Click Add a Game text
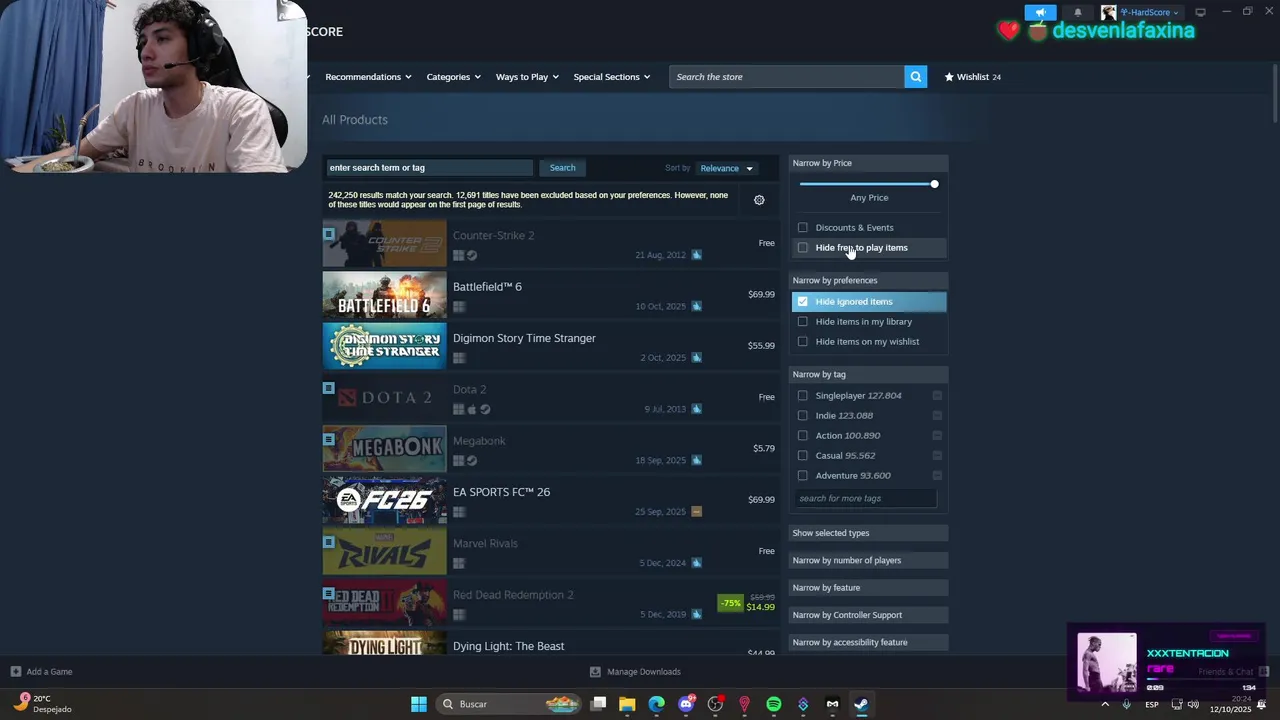Screen dimensions: 1280x720 49,672
